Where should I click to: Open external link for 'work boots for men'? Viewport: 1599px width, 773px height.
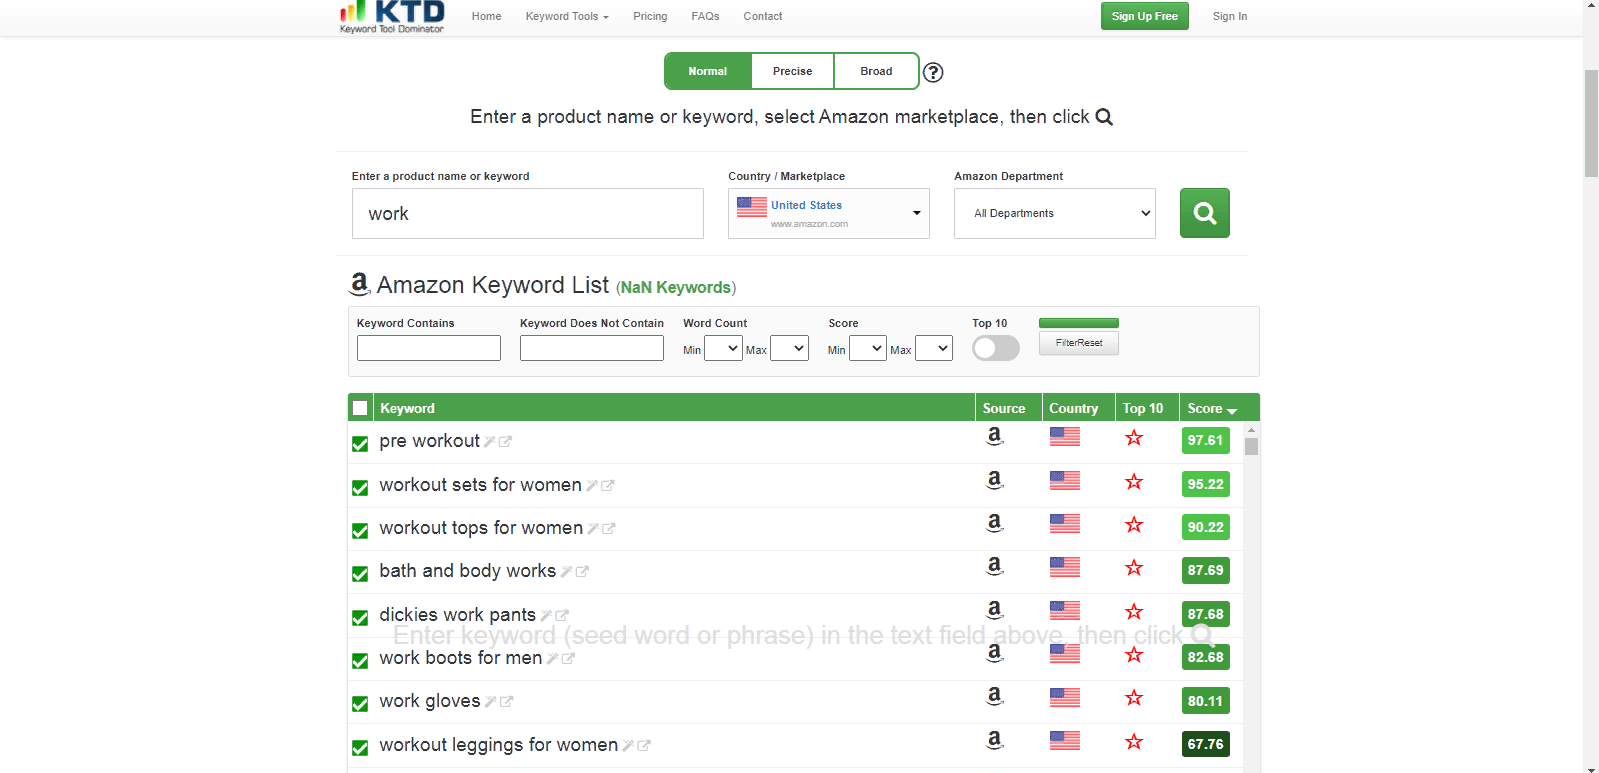[568, 658]
